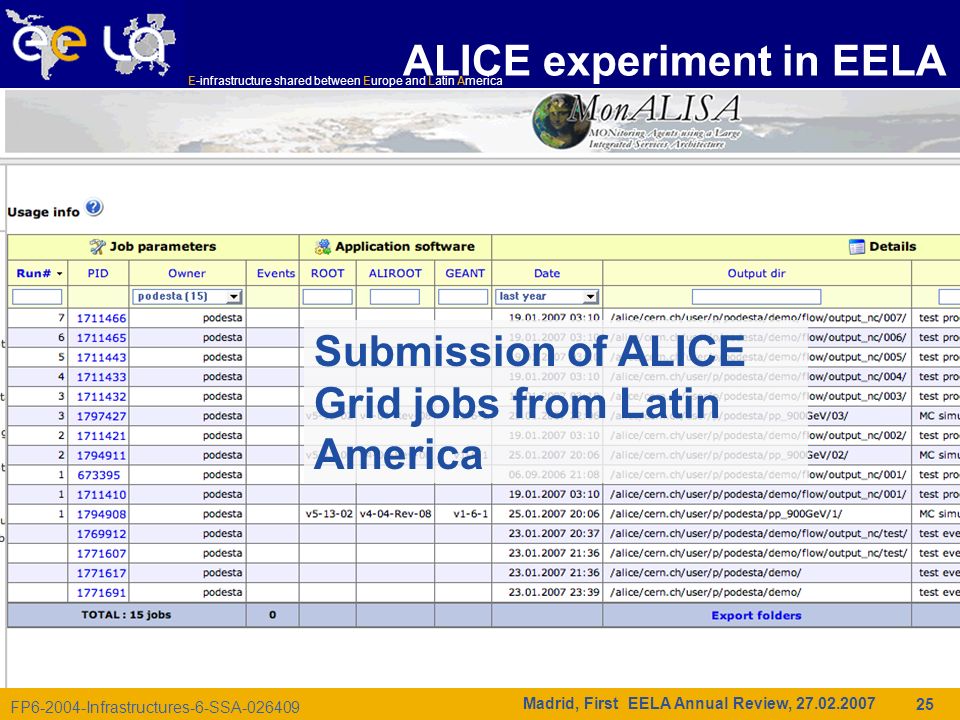This screenshot has height=720, width=960.
Task: Open job PID 1797427
Action: (x=101, y=416)
